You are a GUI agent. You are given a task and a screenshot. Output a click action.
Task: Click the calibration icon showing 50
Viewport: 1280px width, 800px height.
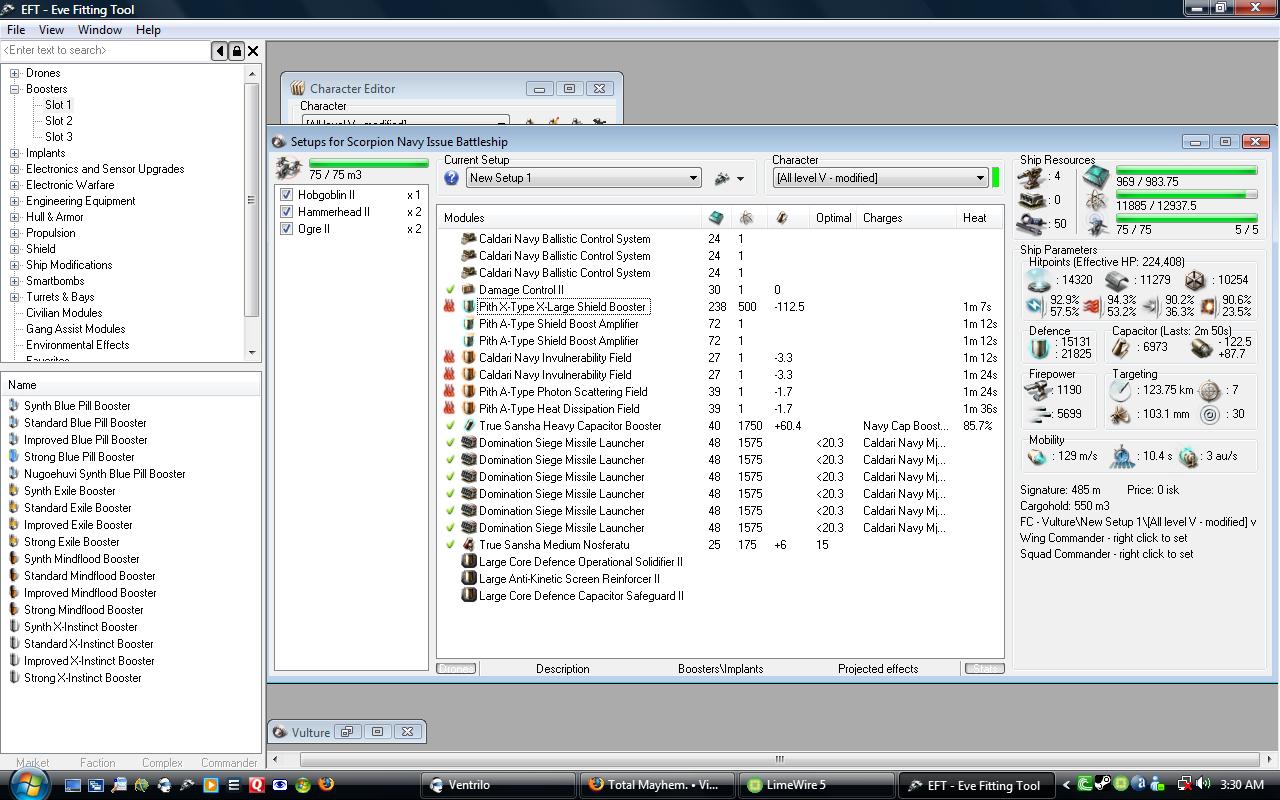[x=1032, y=224]
